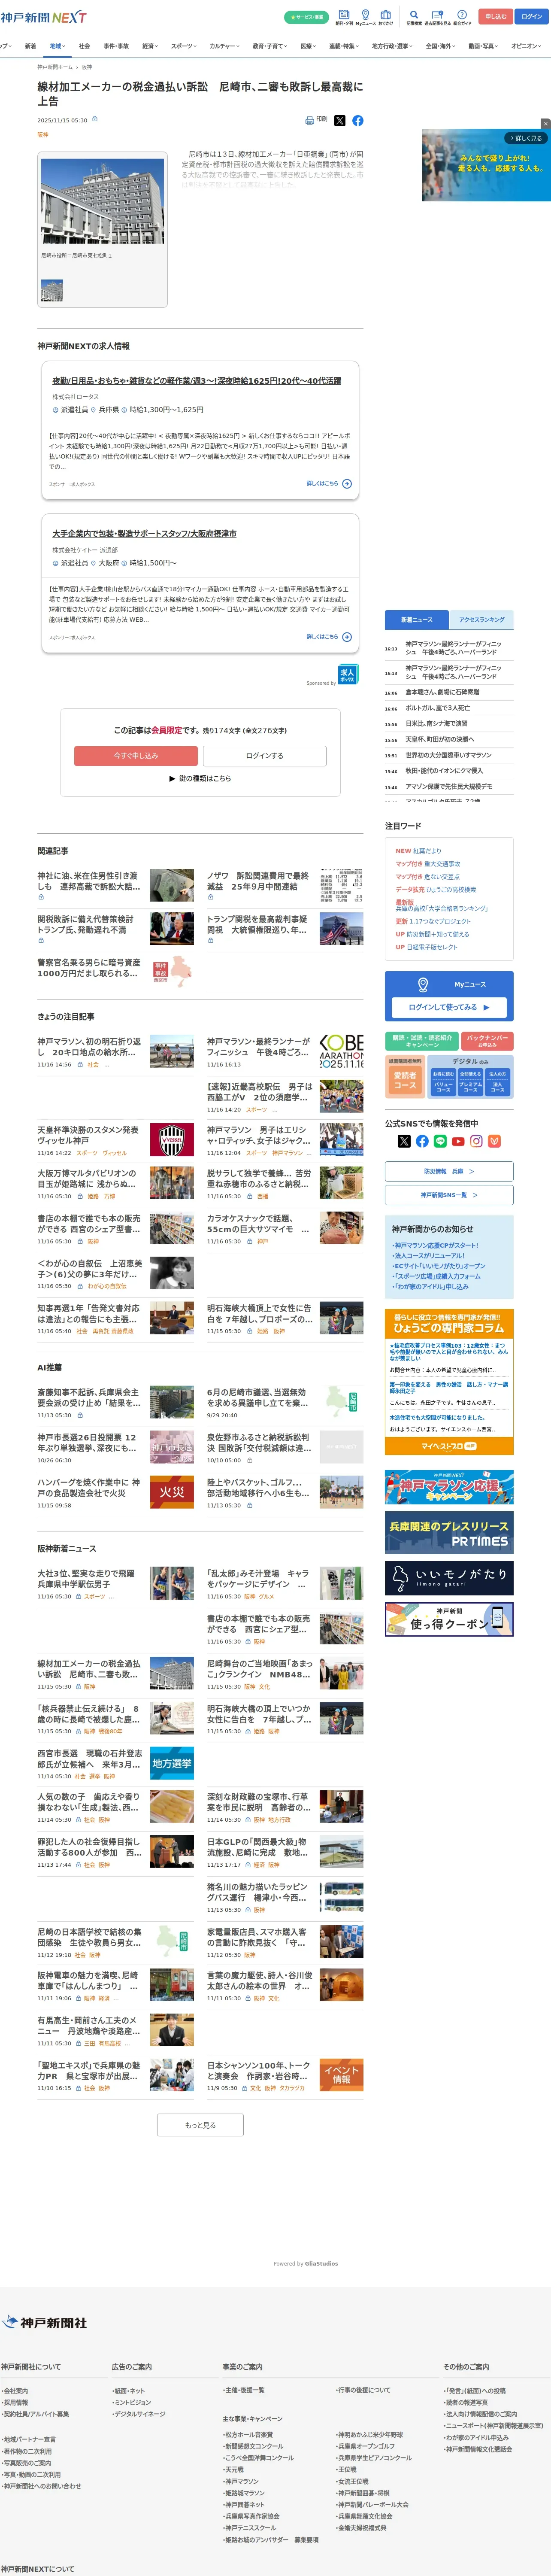Click ログインして使ってみる under Myニュース
Image resolution: width=551 pixels, height=2576 pixels.
click(x=449, y=1007)
